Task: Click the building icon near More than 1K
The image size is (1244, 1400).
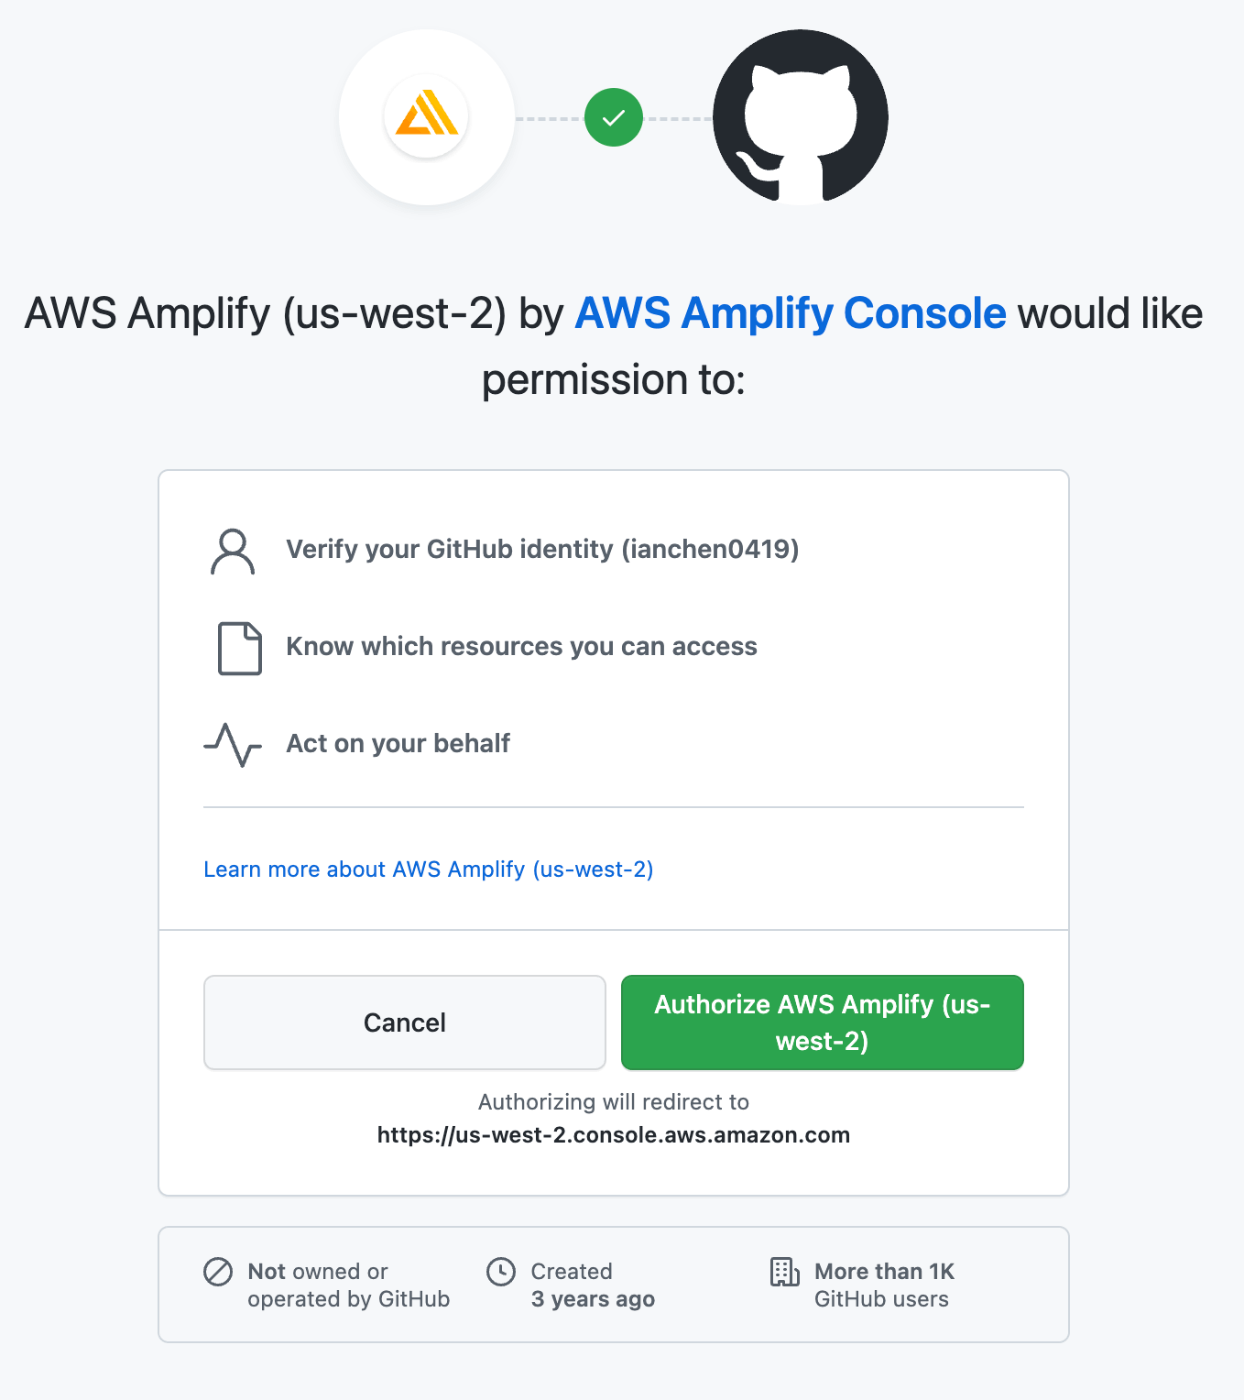Action: (x=784, y=1272)
